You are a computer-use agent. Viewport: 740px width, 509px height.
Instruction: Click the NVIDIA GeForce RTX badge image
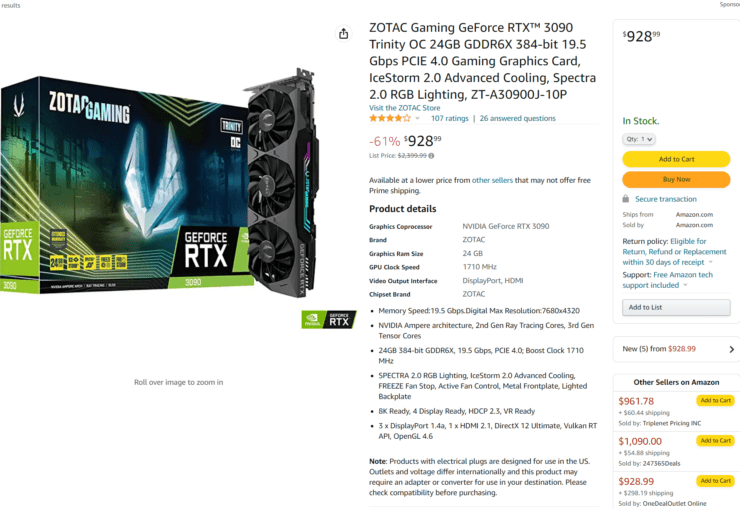tap(329, 319)
